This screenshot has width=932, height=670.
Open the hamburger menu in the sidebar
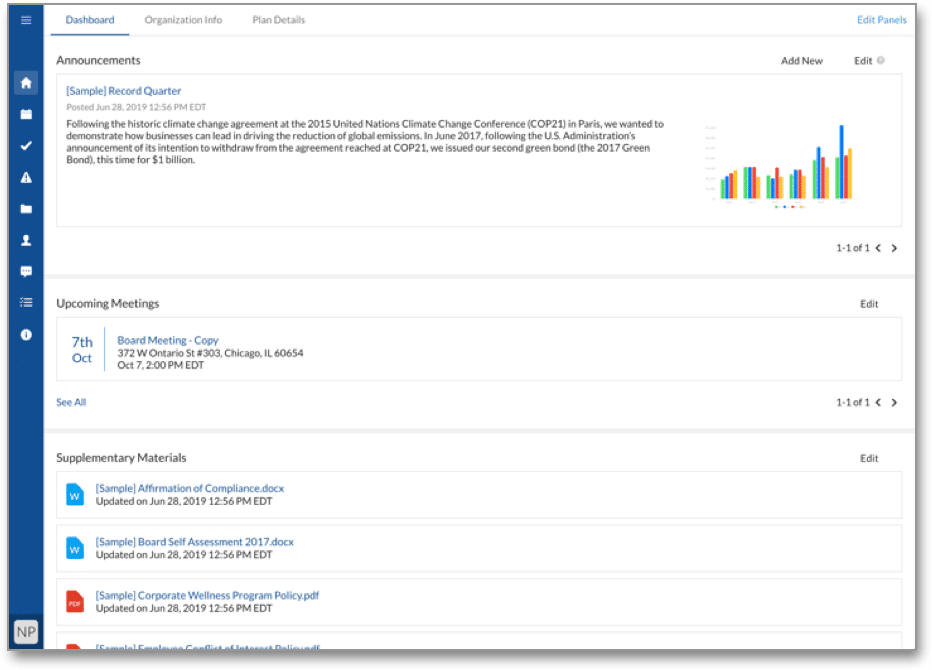coord(26,20)
